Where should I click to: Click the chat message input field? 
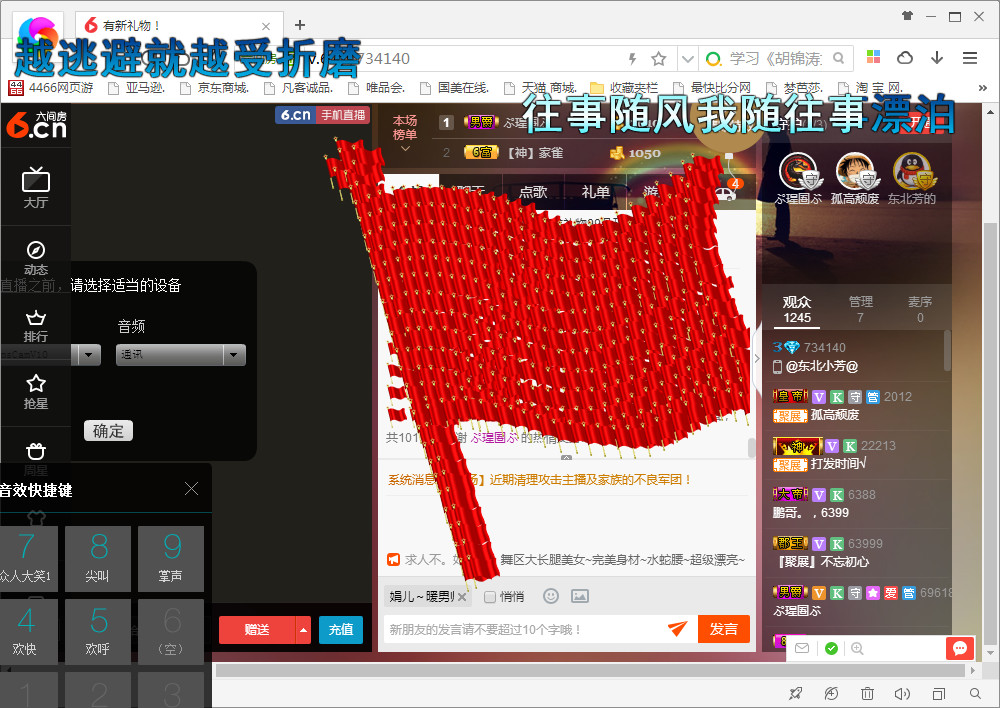[x=523, y=630]
